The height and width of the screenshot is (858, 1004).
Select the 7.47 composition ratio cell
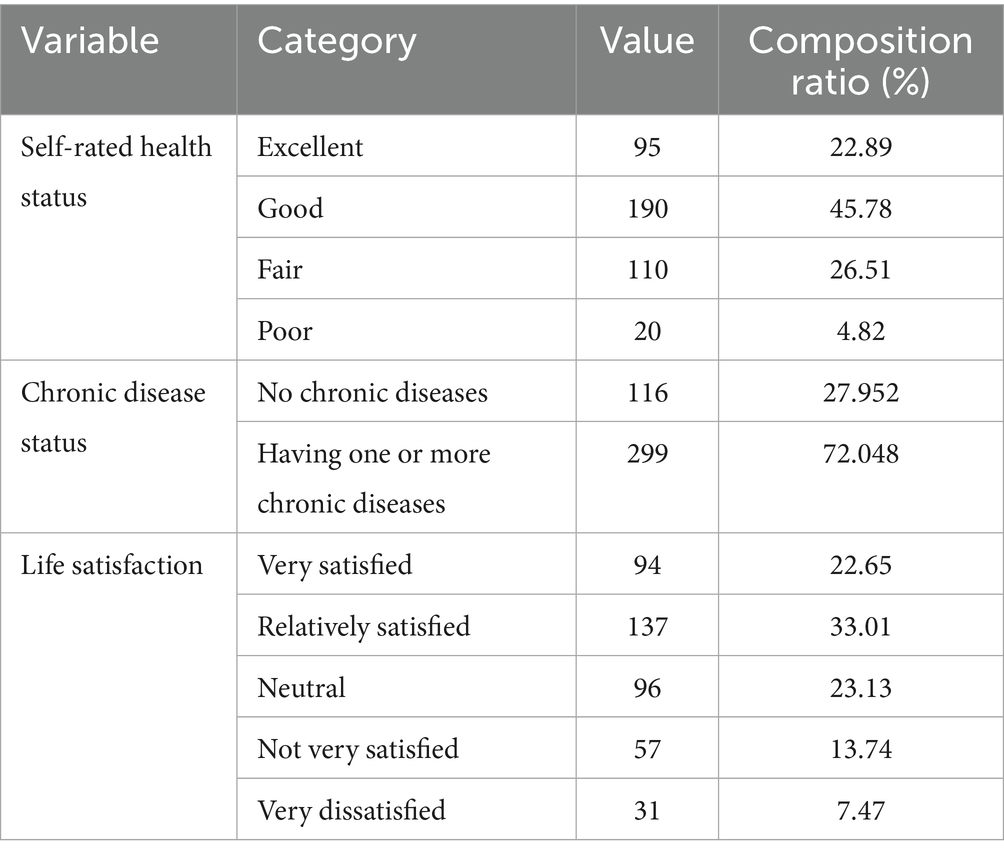pyautogui.click(x=860, y=809)
